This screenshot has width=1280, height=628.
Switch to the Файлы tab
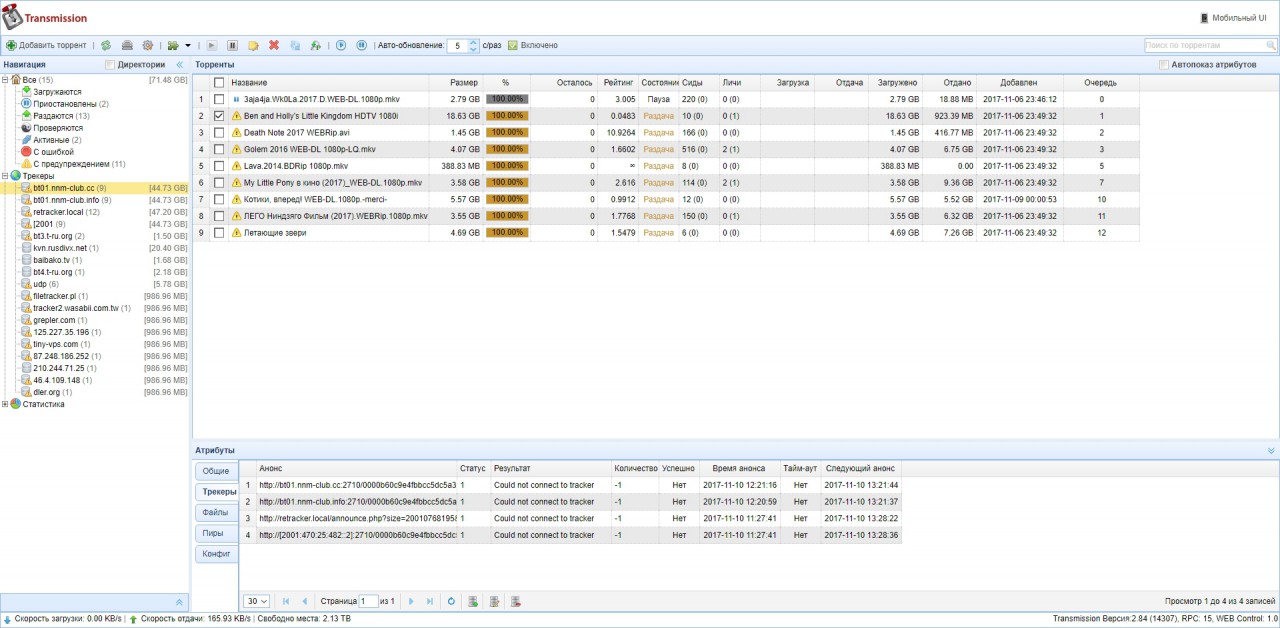(x=216, y=513)
